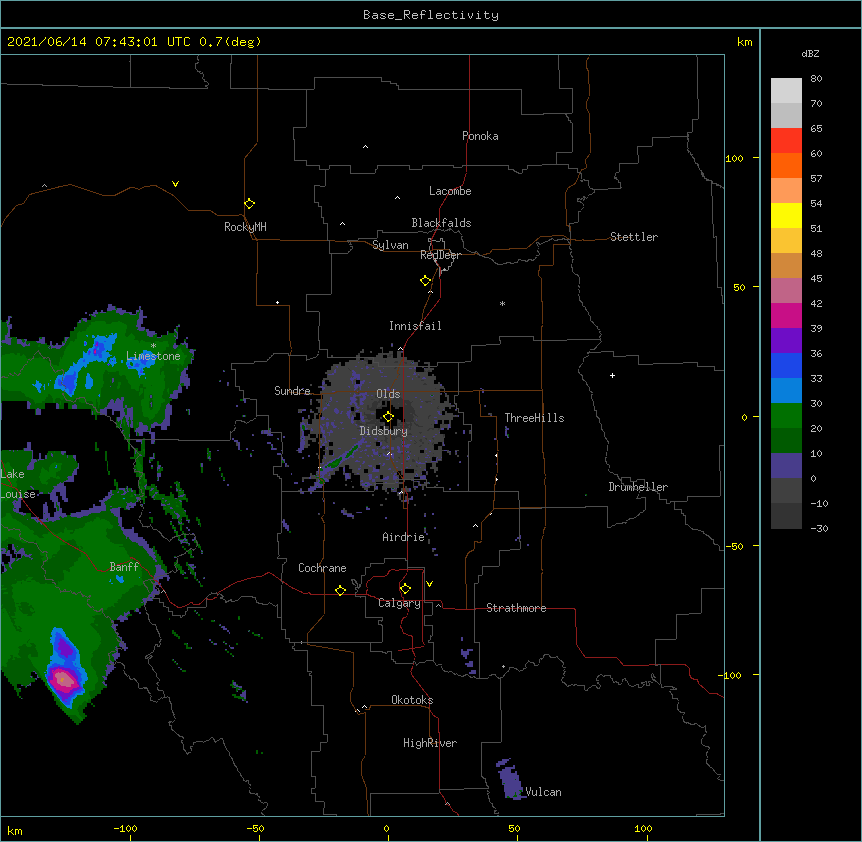Click the yellow v marker northwest of RockyMH
862x842 pixels.
pos(175,184)
